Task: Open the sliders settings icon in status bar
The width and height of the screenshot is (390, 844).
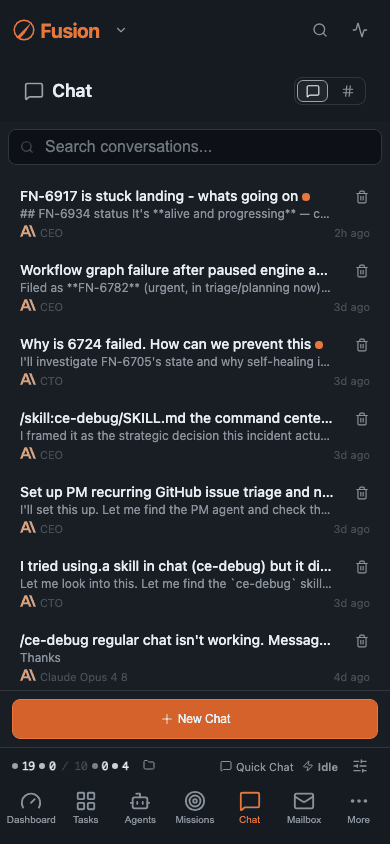Action: pyautogui.click(x=360, y=766)
